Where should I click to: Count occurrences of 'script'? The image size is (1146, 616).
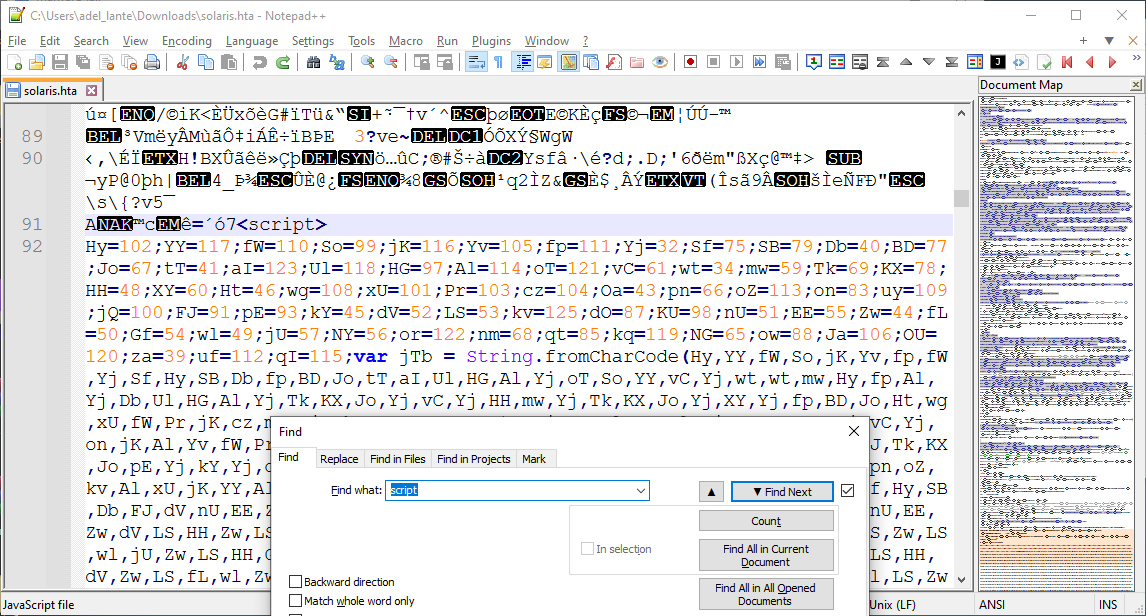[765, 520]
